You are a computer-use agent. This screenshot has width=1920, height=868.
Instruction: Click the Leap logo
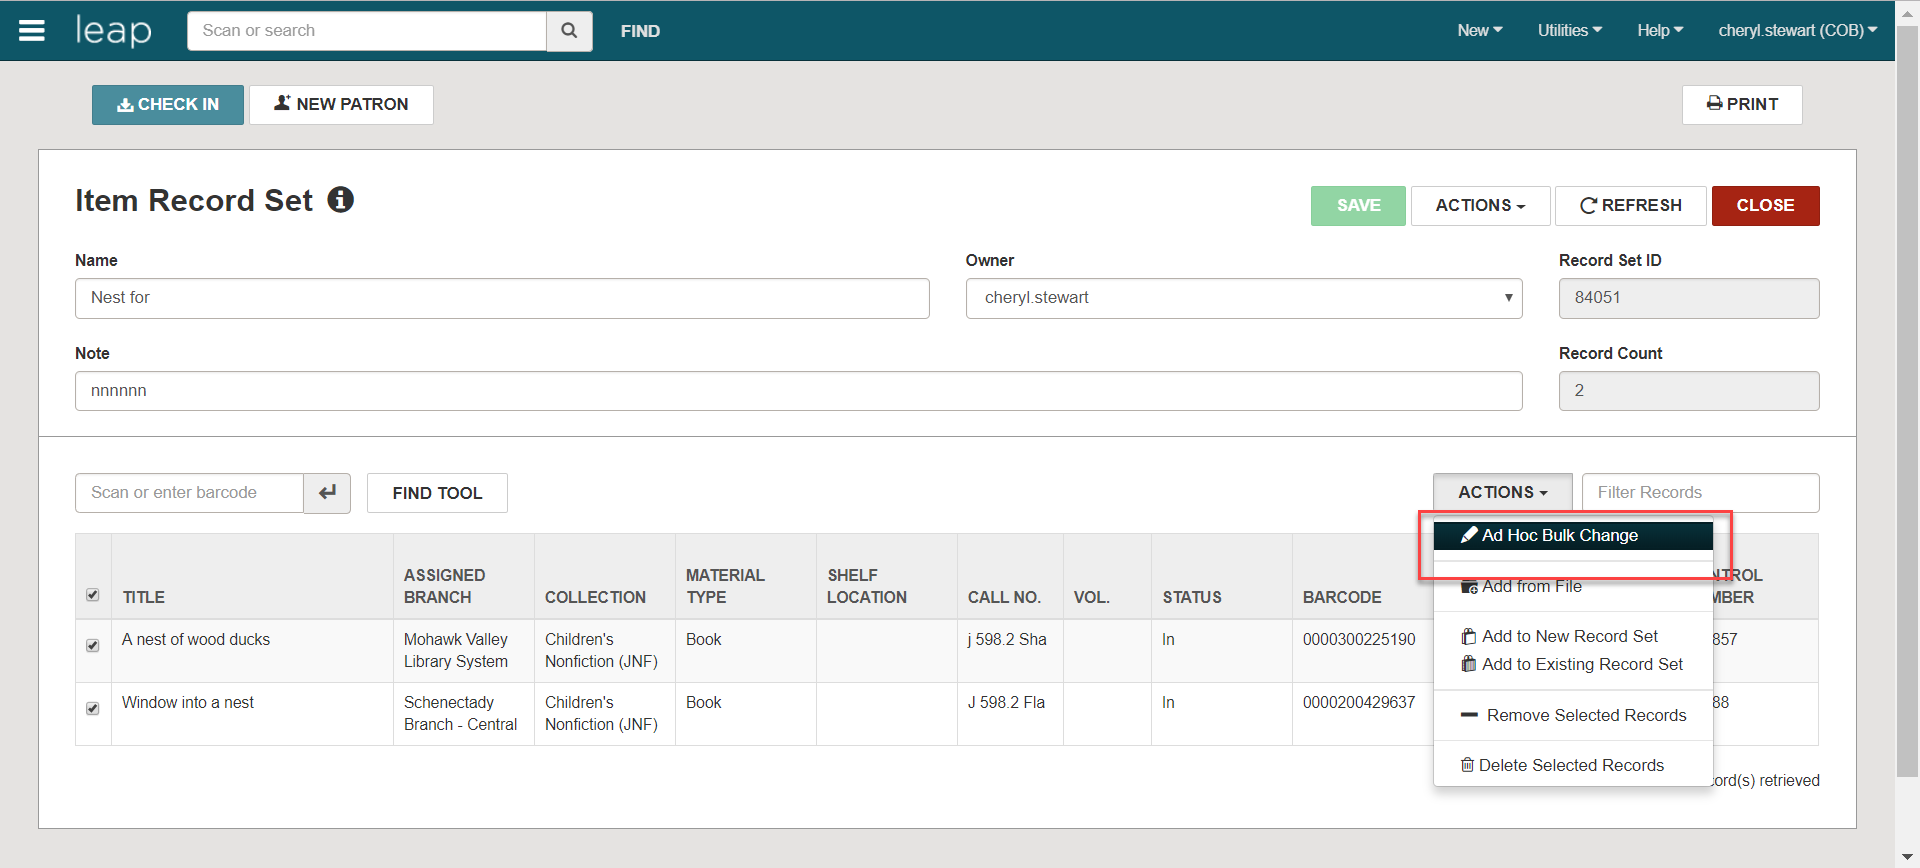pos(114,31)
